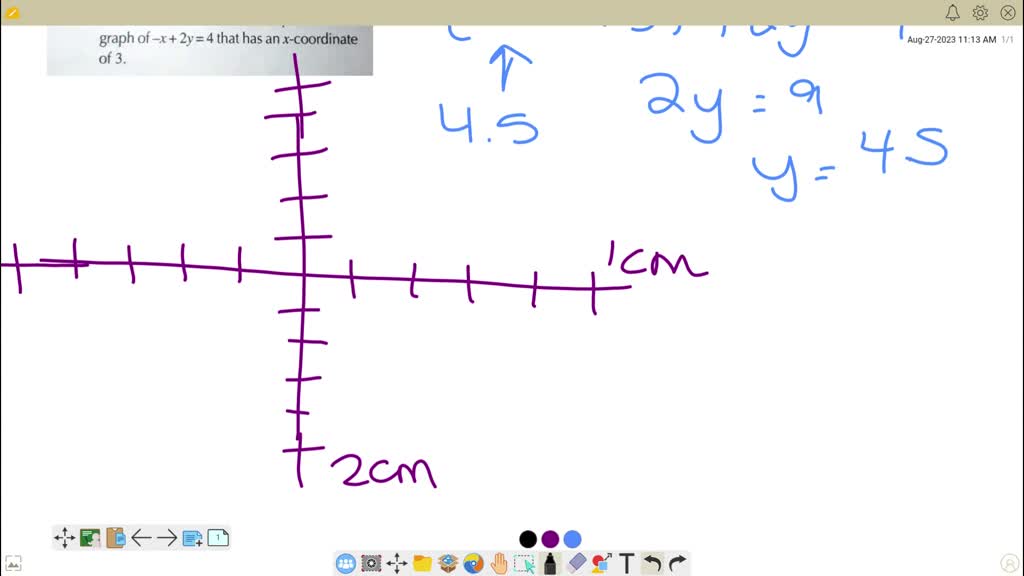Screen dimensions: 1024x576
Task: Activate the Text tool
Action: [x=627, y=563]
